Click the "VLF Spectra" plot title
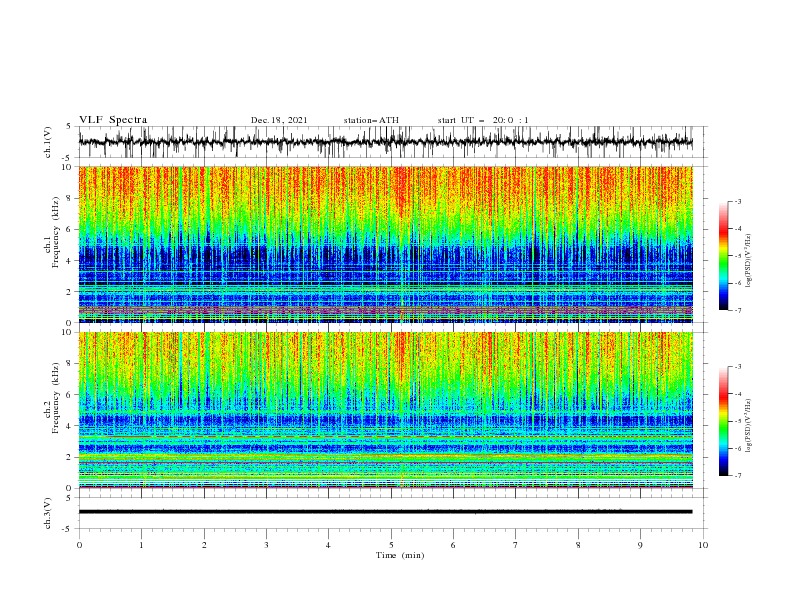The height and width of the screenshot is (612, 792). [113, 120]
